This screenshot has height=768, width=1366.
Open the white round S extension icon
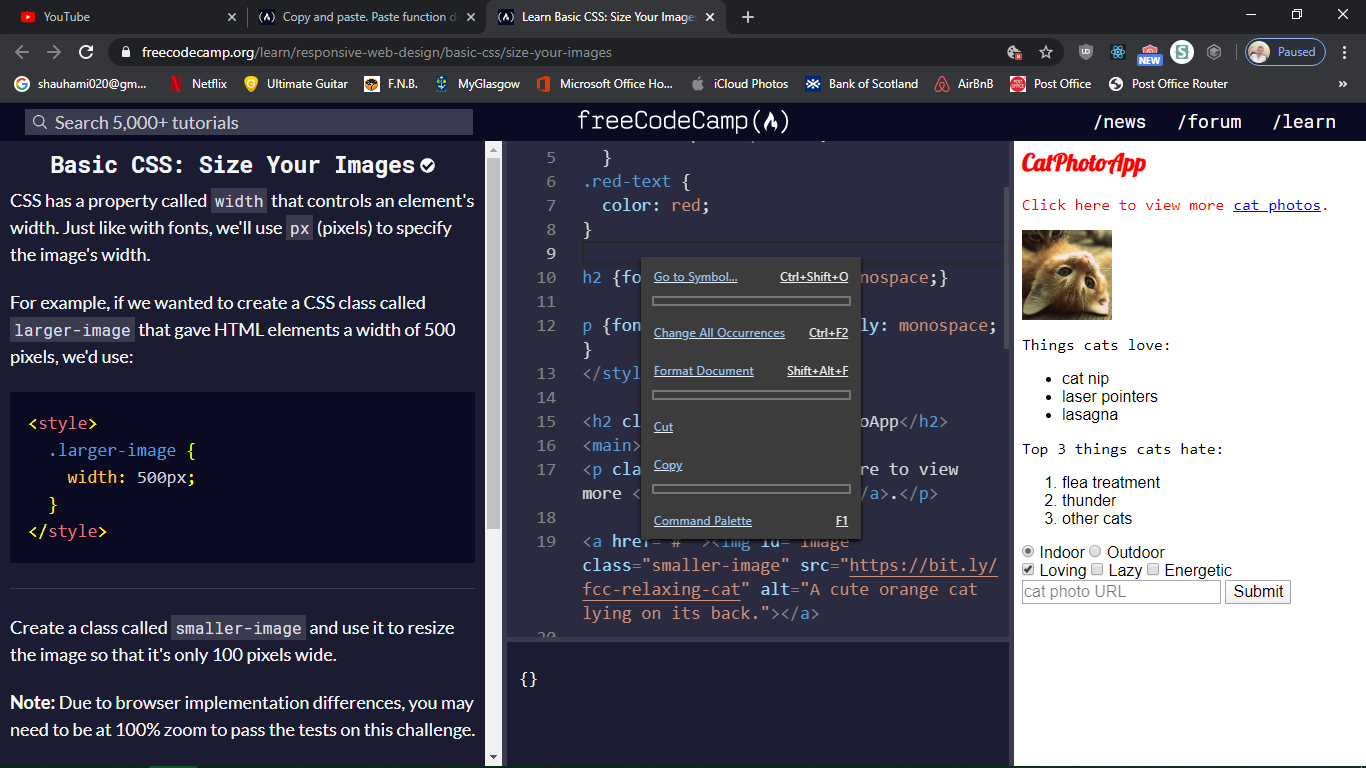click(1182, 52)
